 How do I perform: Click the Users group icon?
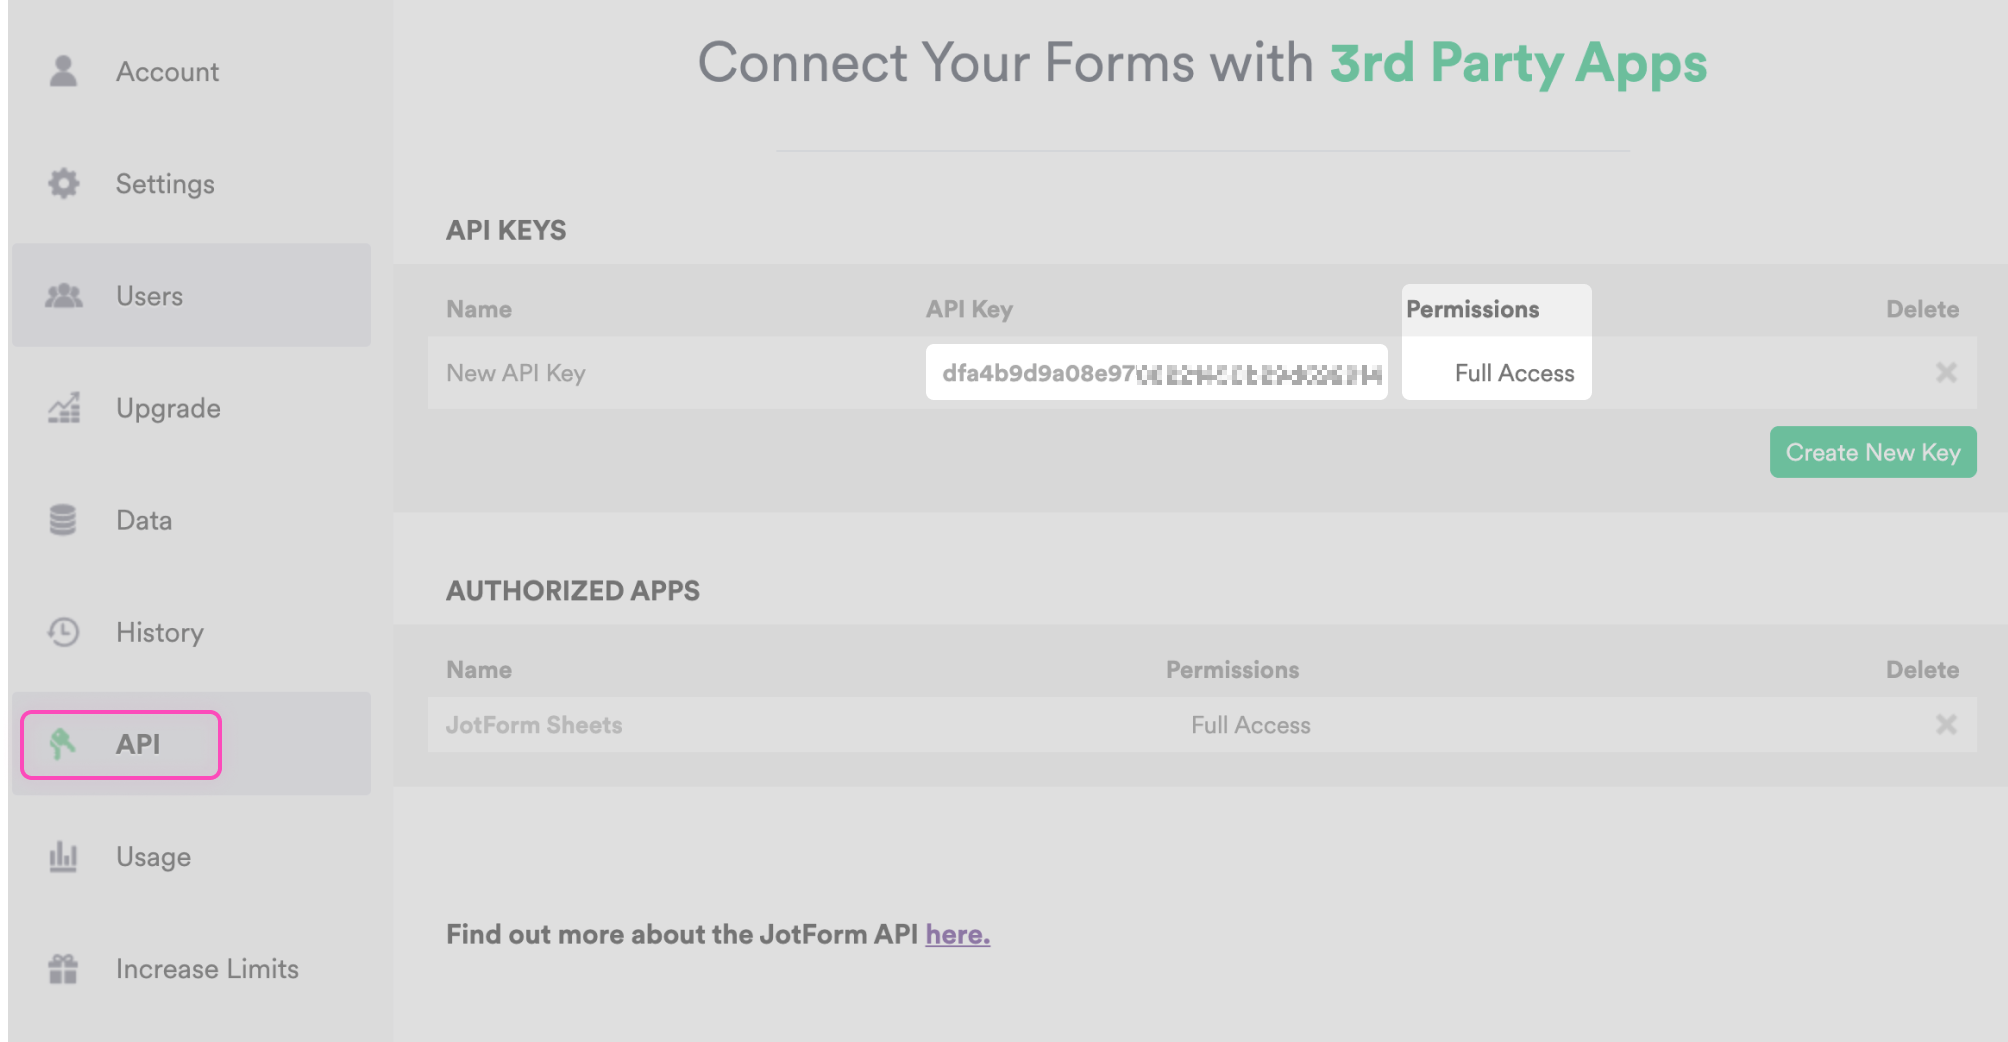[x=63, y=295]
